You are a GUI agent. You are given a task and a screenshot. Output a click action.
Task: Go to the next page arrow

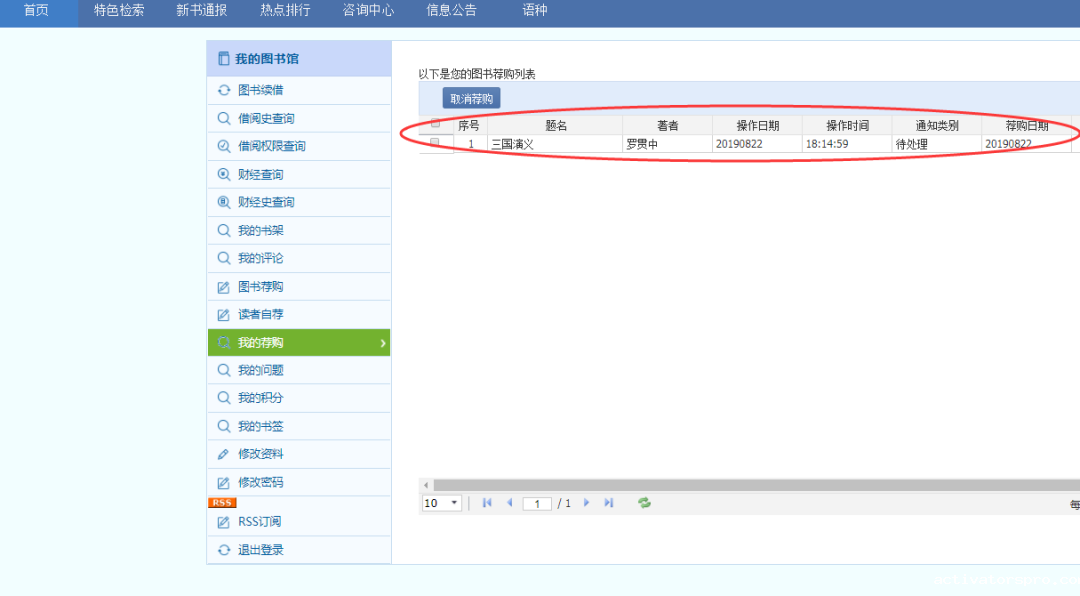587,503
